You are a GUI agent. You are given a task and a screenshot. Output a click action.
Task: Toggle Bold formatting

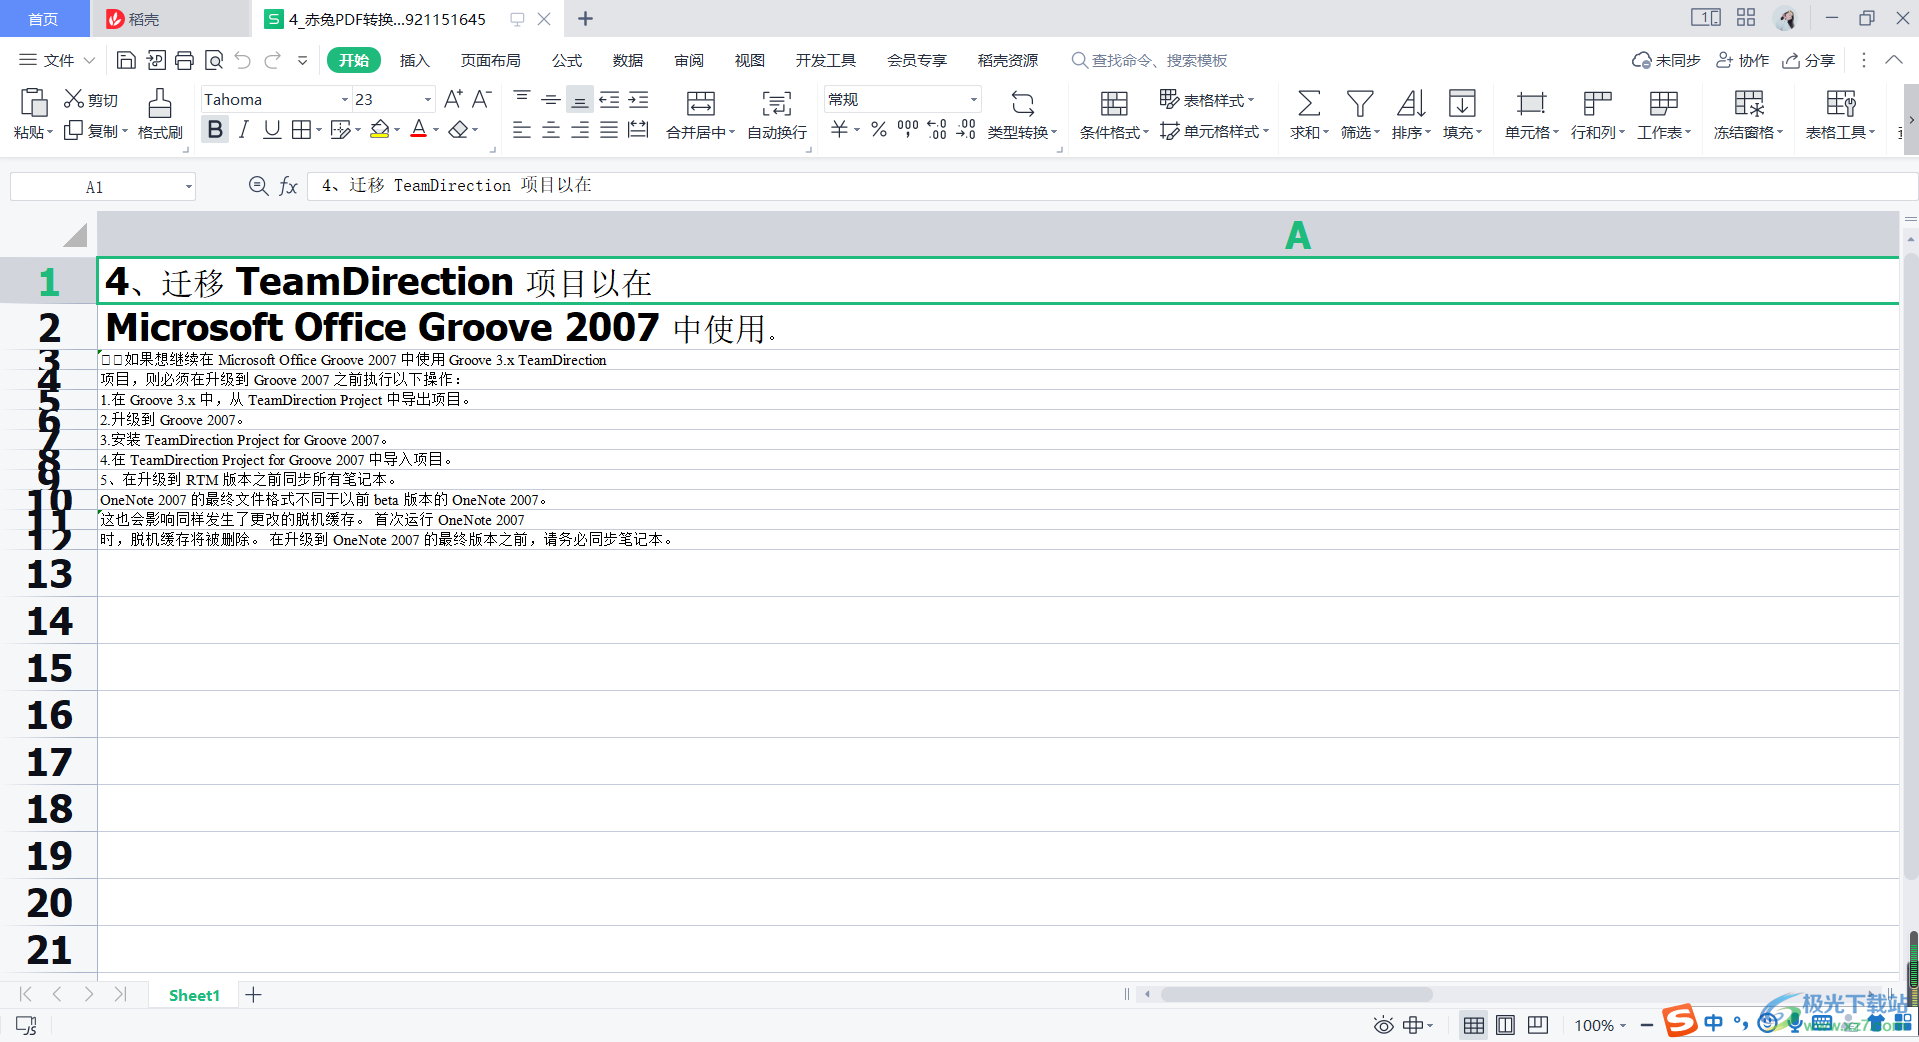(214, 129)
